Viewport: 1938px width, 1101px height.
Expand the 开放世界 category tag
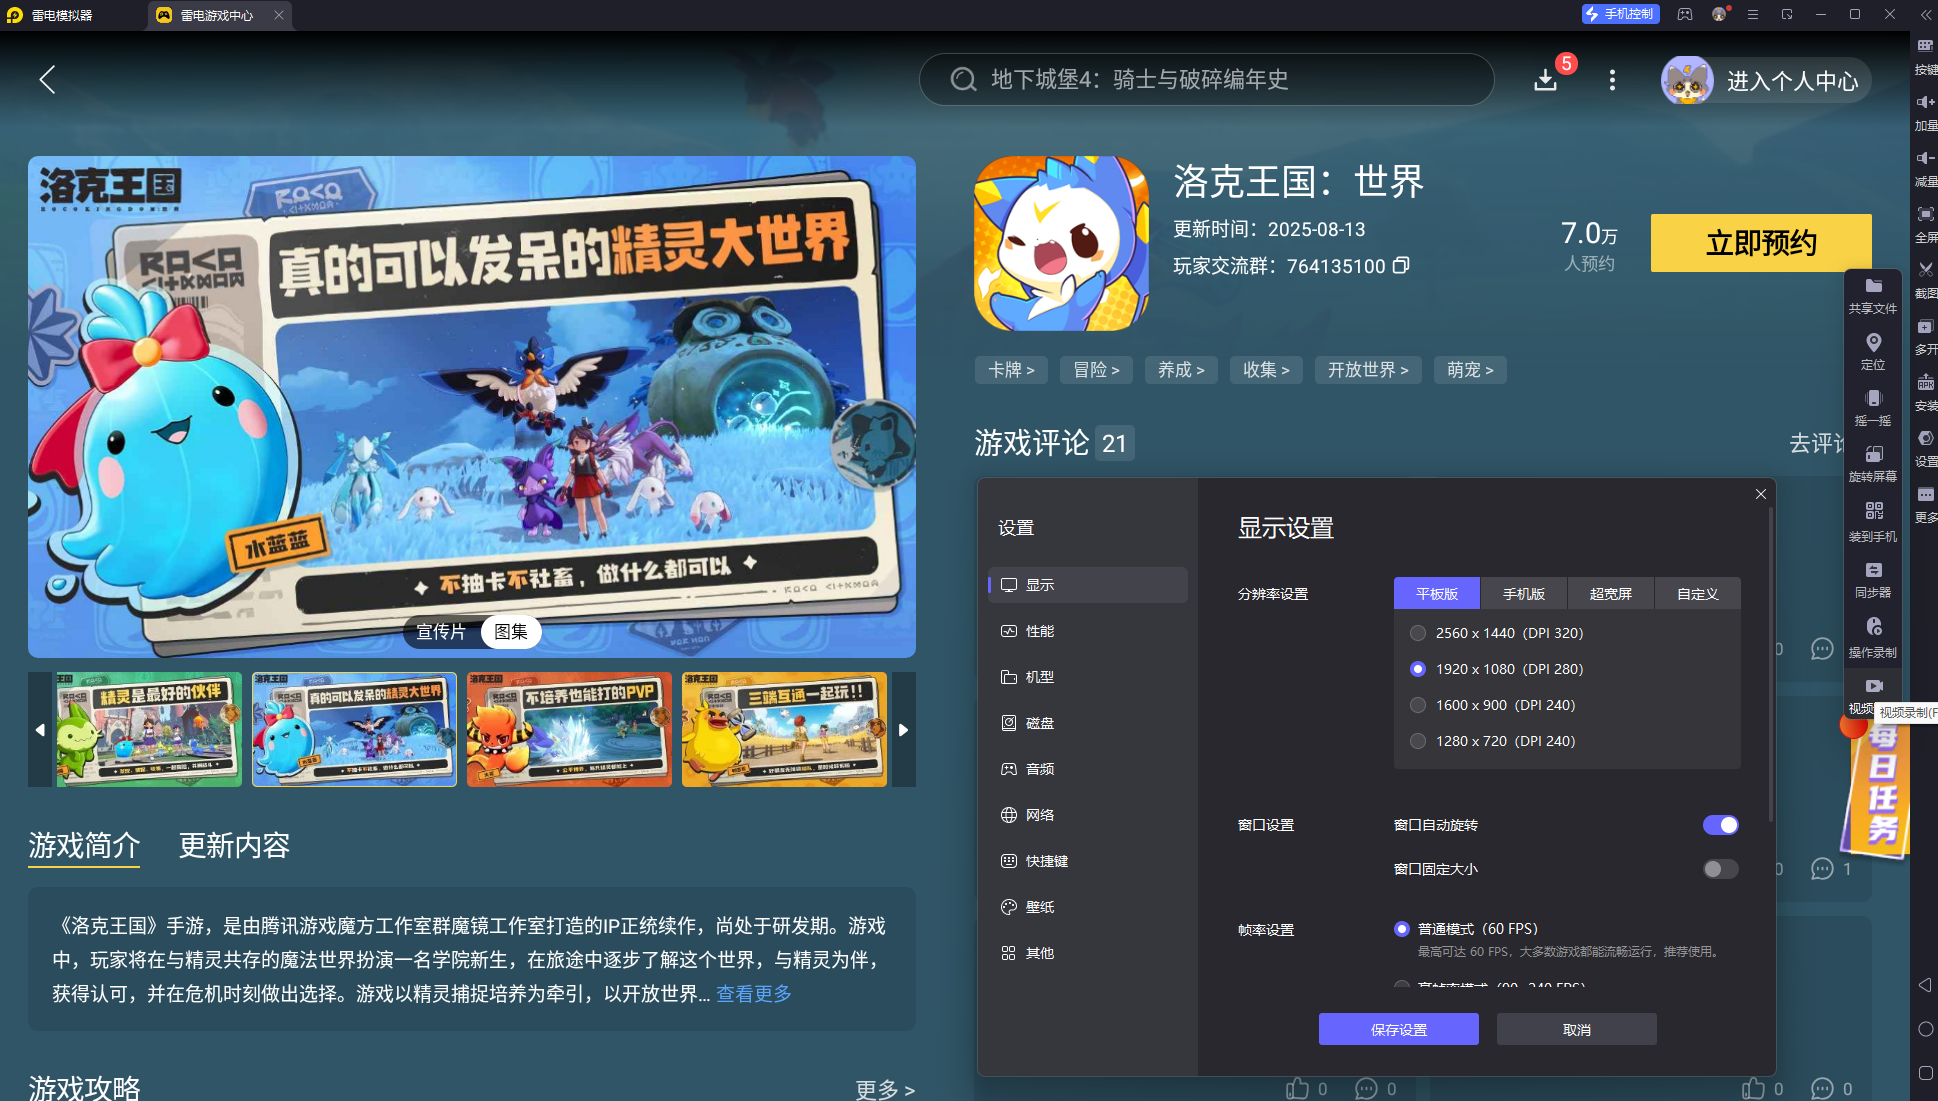click(1367, 370)
